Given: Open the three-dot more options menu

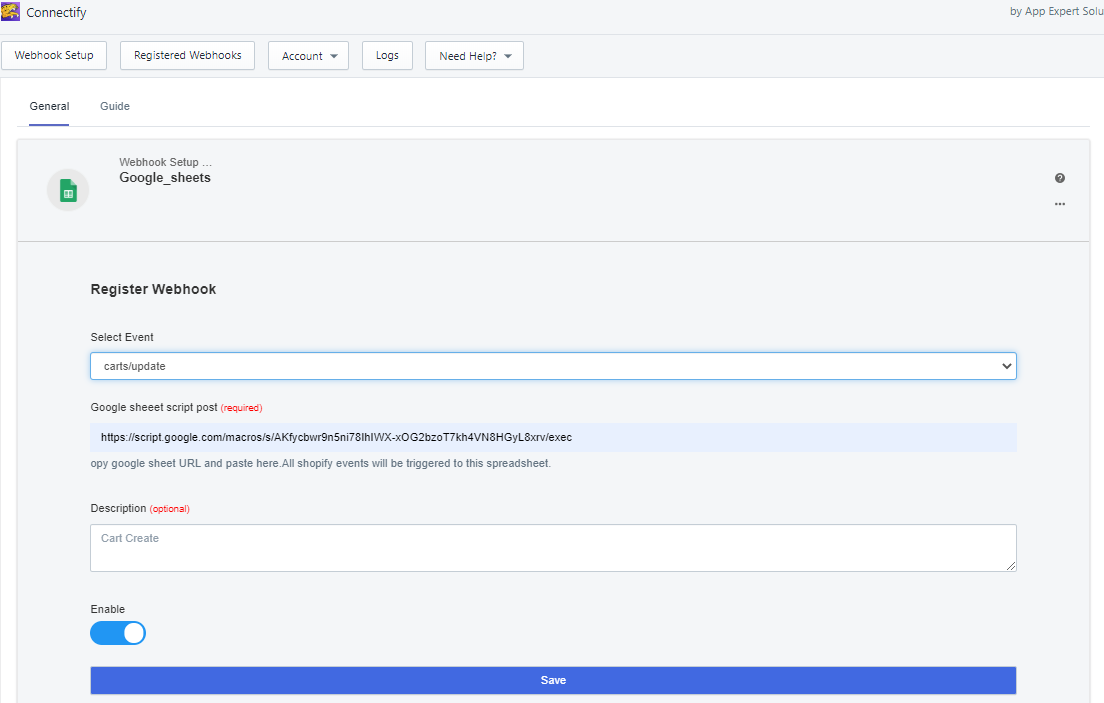Looking at the screenshot, I should (1060, 204).
